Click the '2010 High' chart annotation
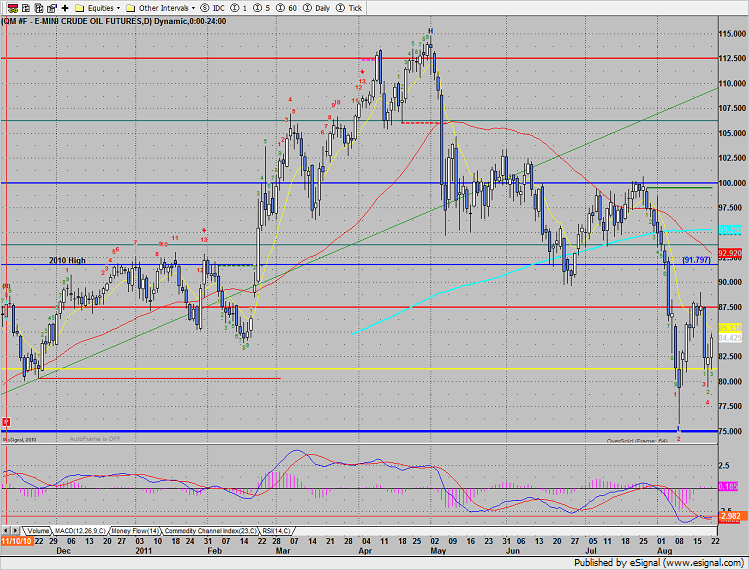This screenshot has width=749, height=570. (67, 260)
